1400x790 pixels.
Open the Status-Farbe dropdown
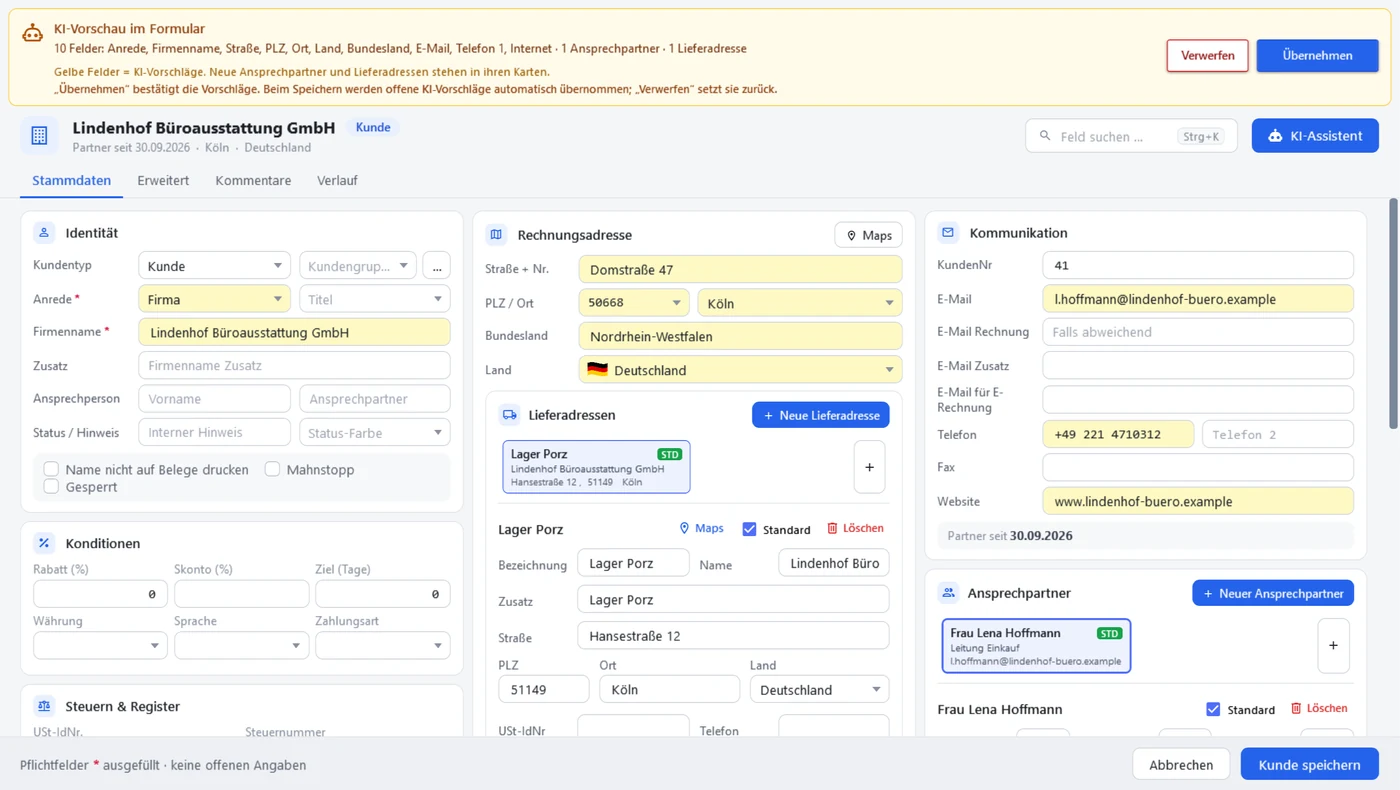(x=375, y=433)
